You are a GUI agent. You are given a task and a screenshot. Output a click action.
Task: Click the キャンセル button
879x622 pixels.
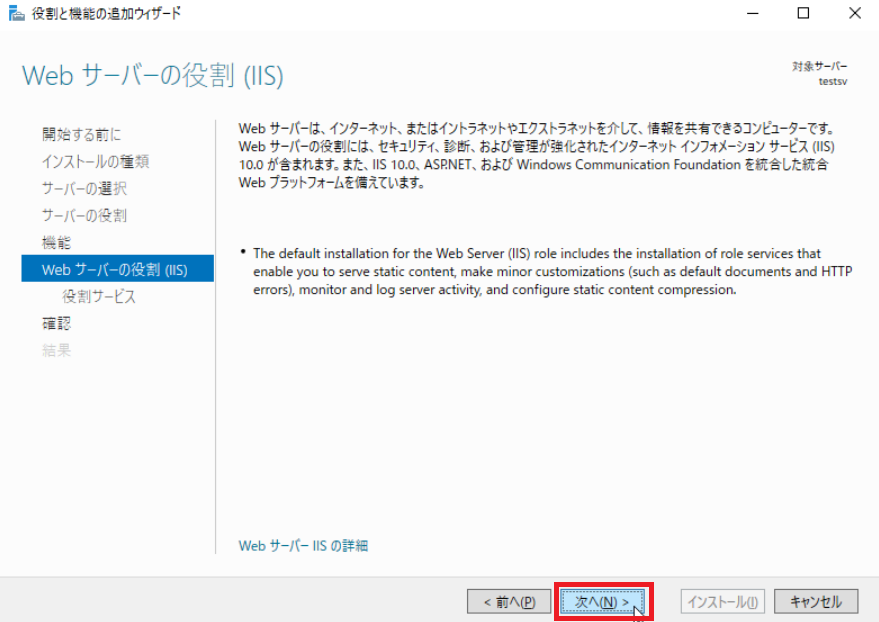[x=816, y=602]
